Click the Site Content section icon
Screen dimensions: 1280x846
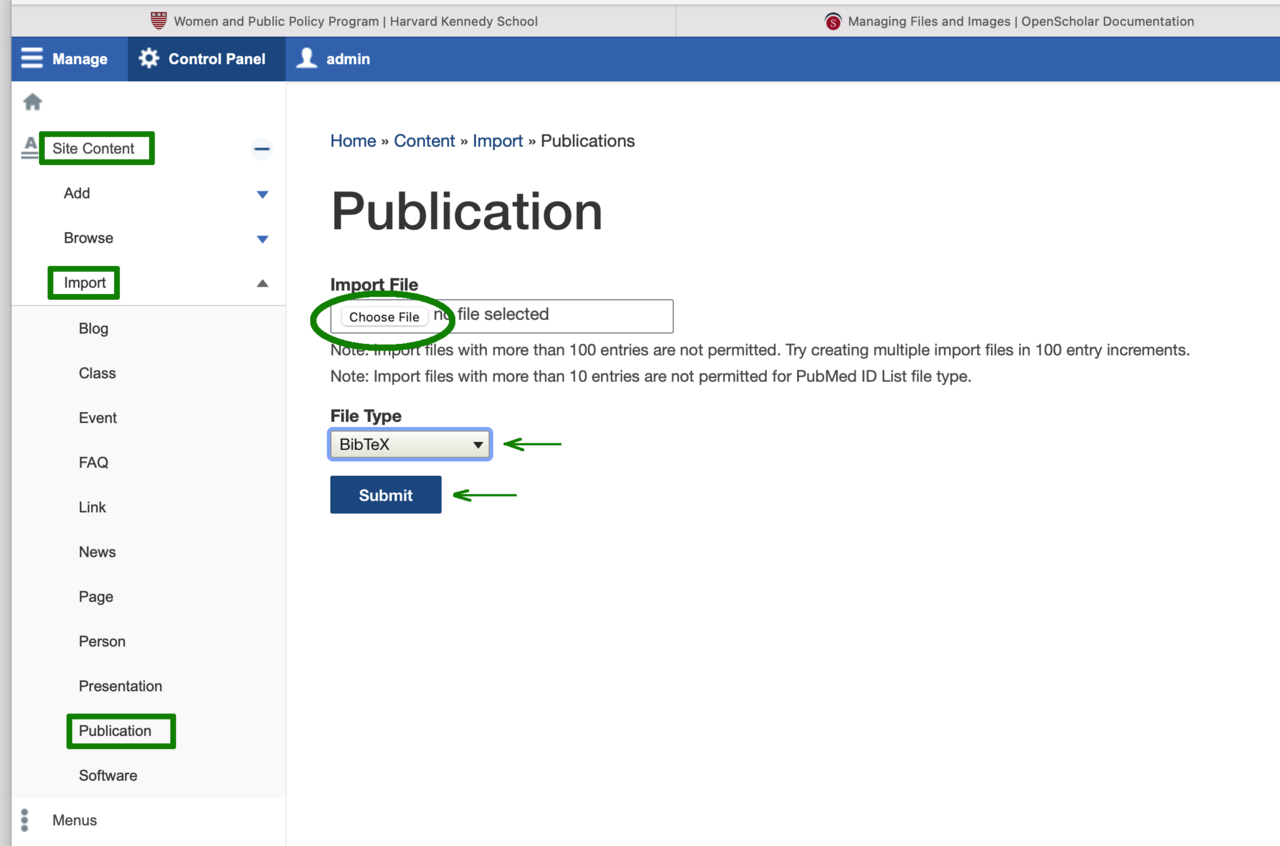tap(30, 148)
